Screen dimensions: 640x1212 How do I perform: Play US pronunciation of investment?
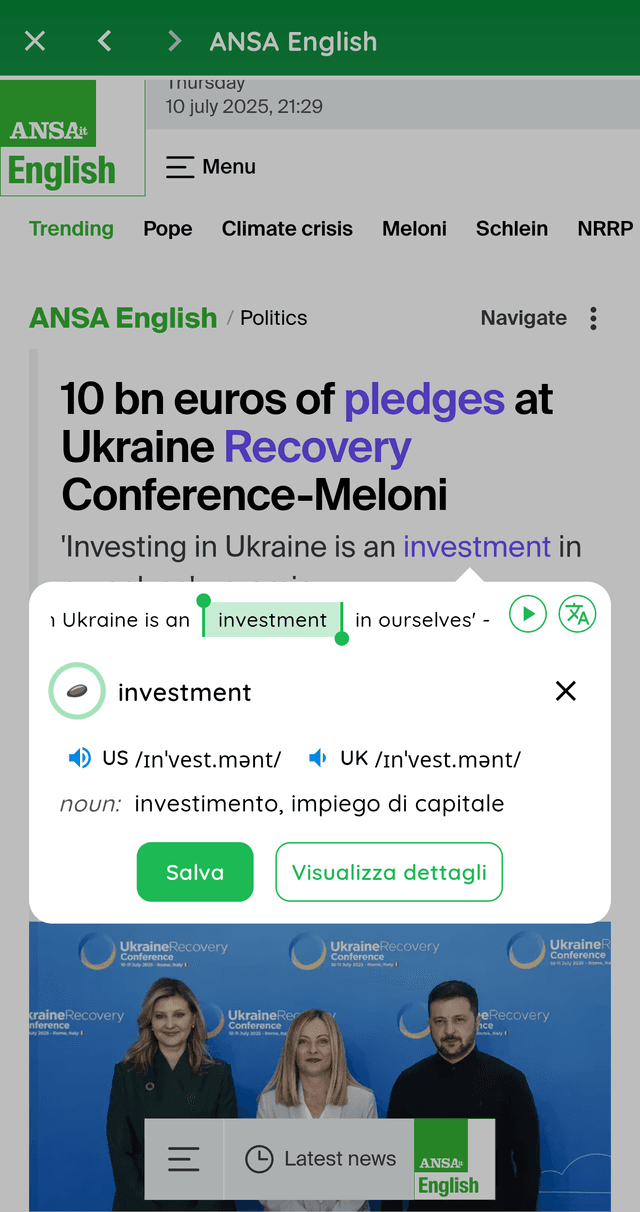80,759
